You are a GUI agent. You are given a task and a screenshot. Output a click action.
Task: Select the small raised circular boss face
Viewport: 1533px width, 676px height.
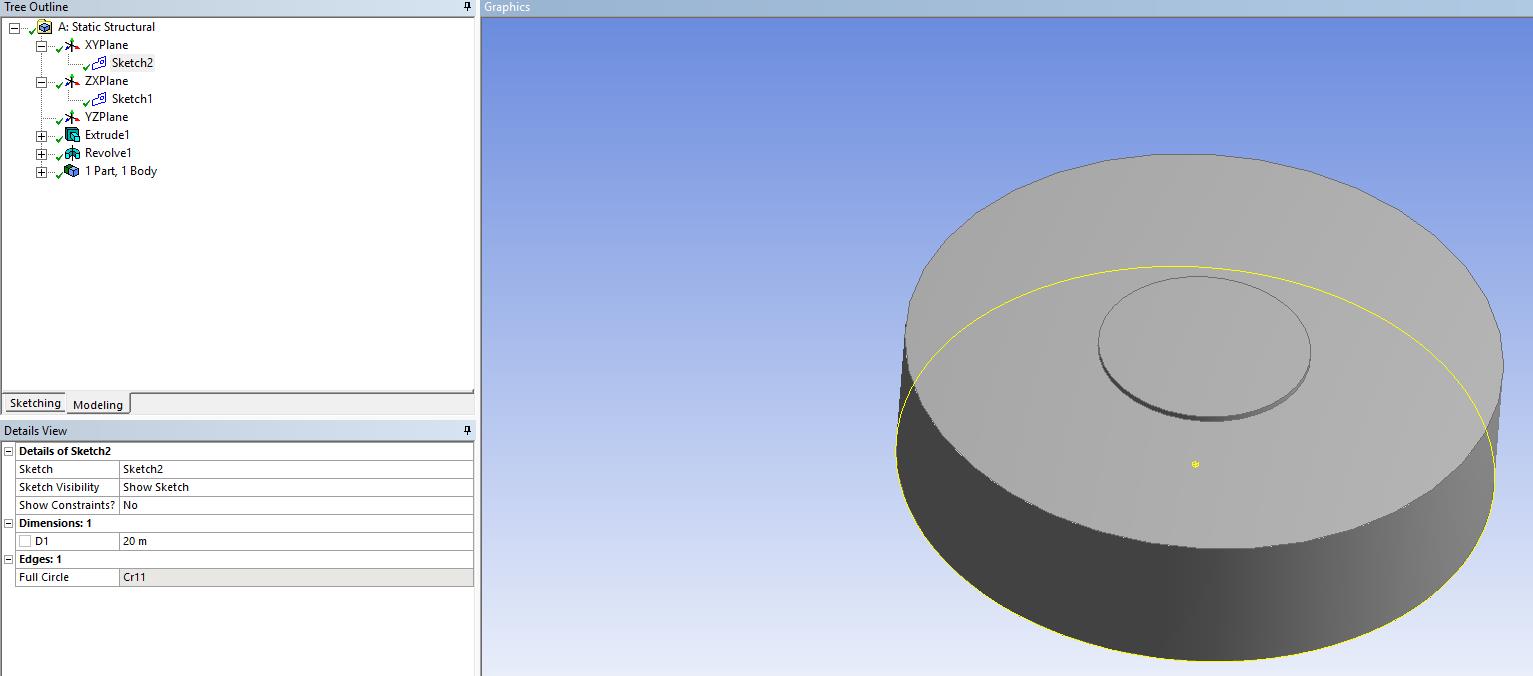[x=1204, y=345]
